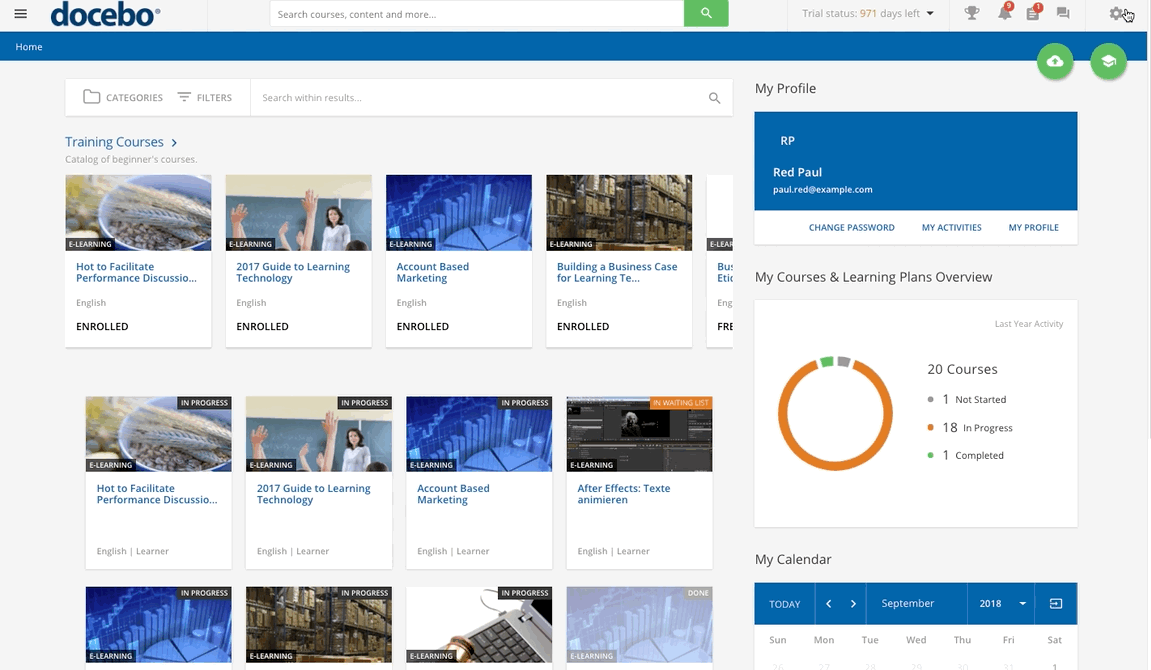
Task: Go to next calendar month
Action: (x=853, y=604)
